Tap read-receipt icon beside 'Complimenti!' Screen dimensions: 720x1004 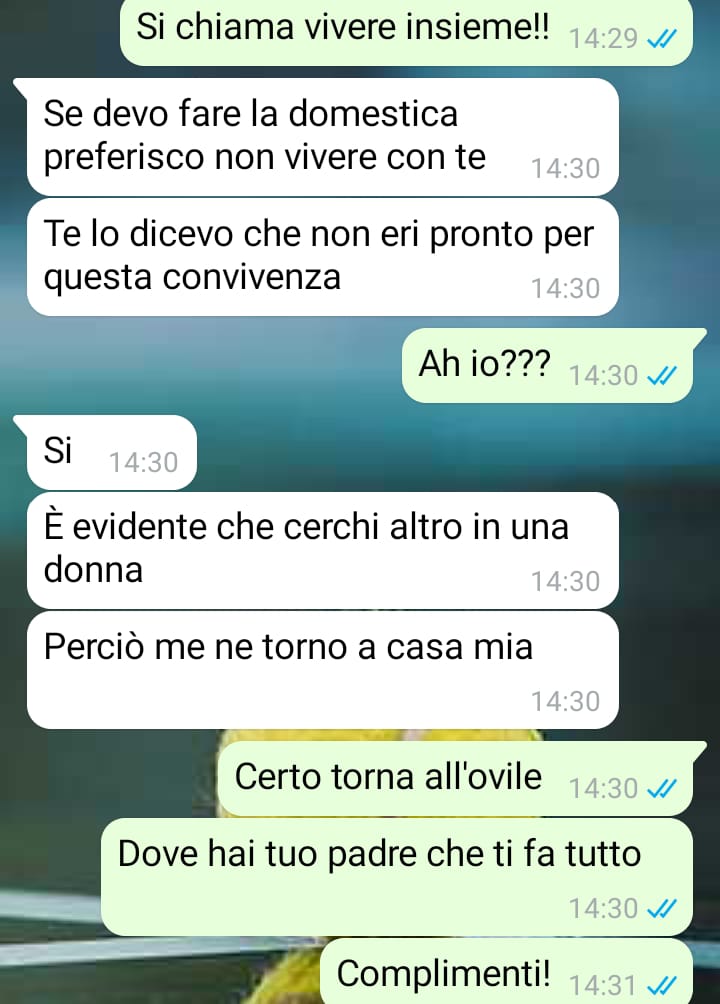[x=662, y=985]
